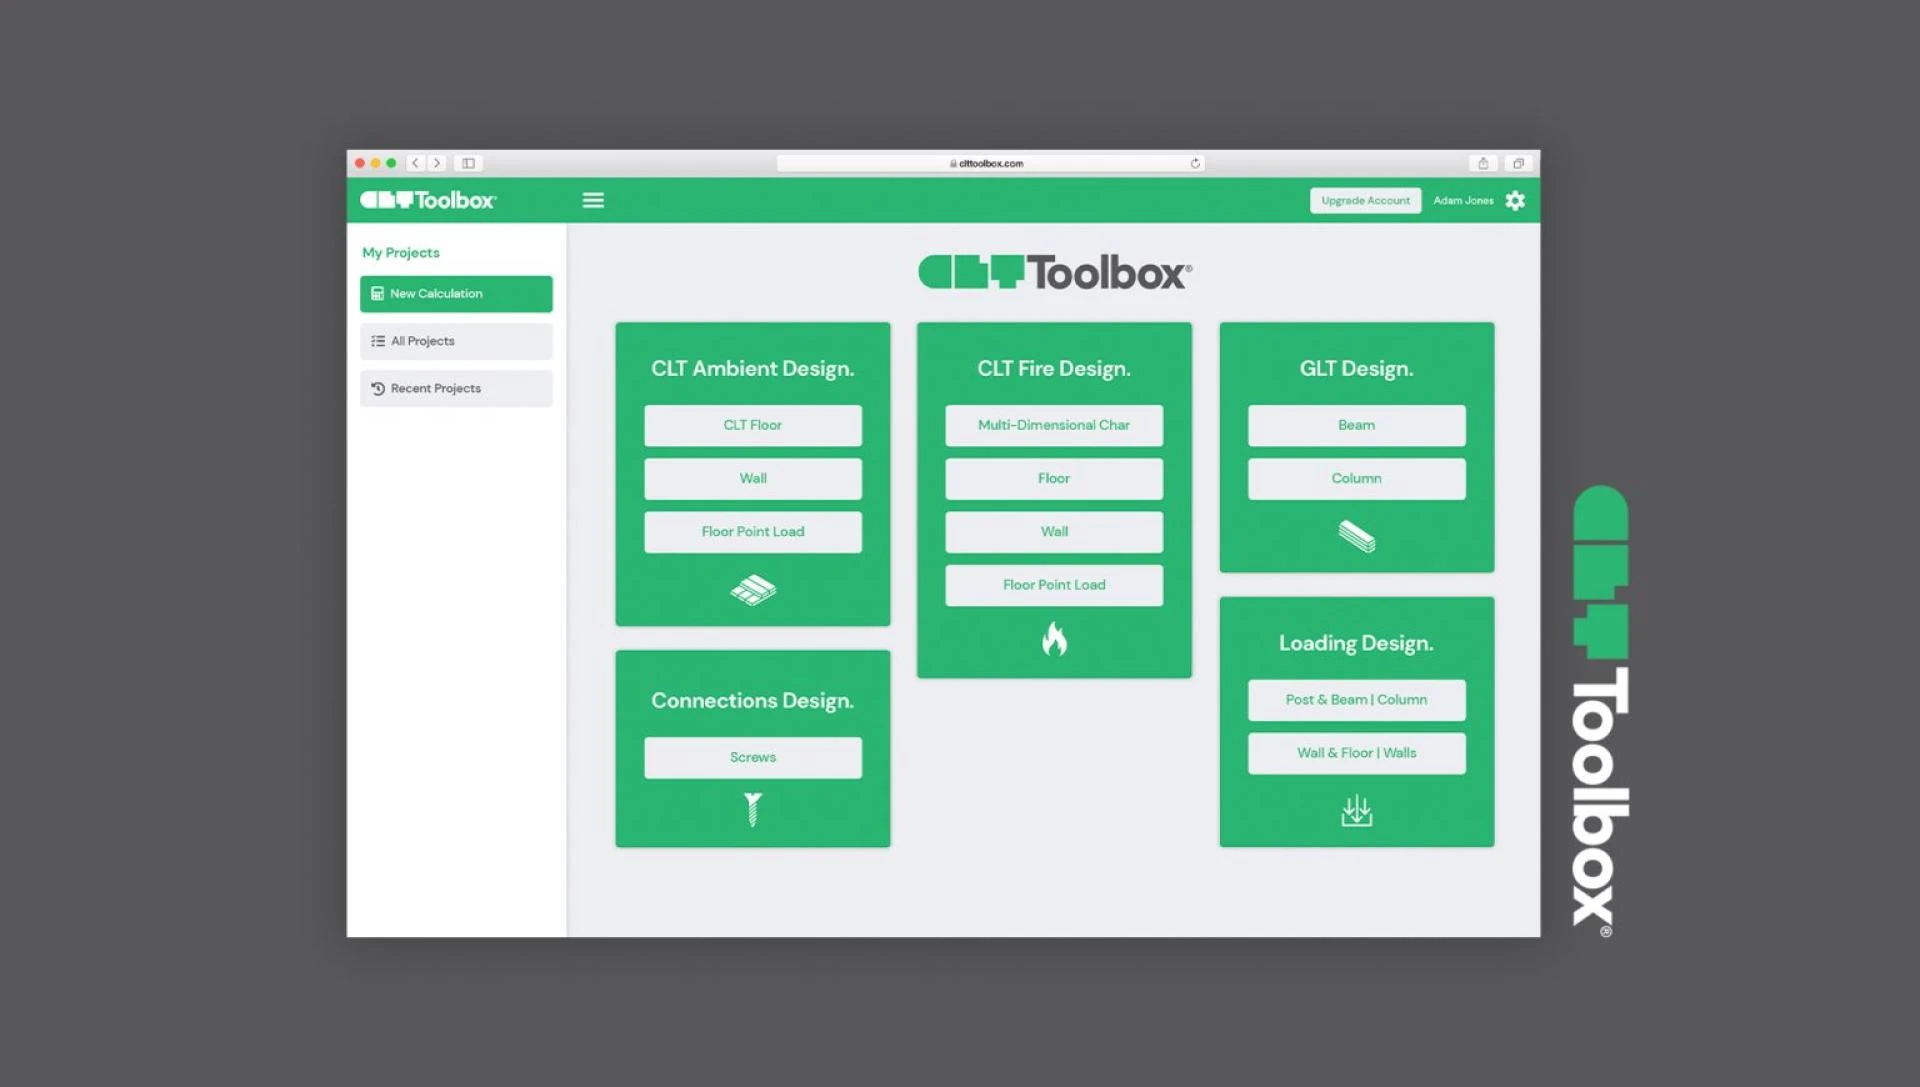Start a New Calculation
1920x1087 pixels.
pos(456,294)
